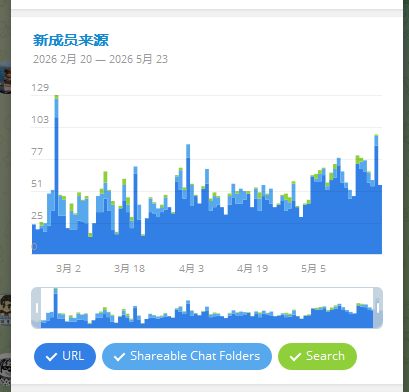Click the 25 y-axis value
The height and width of the screenshot is (392, 409).
(37, 216)
